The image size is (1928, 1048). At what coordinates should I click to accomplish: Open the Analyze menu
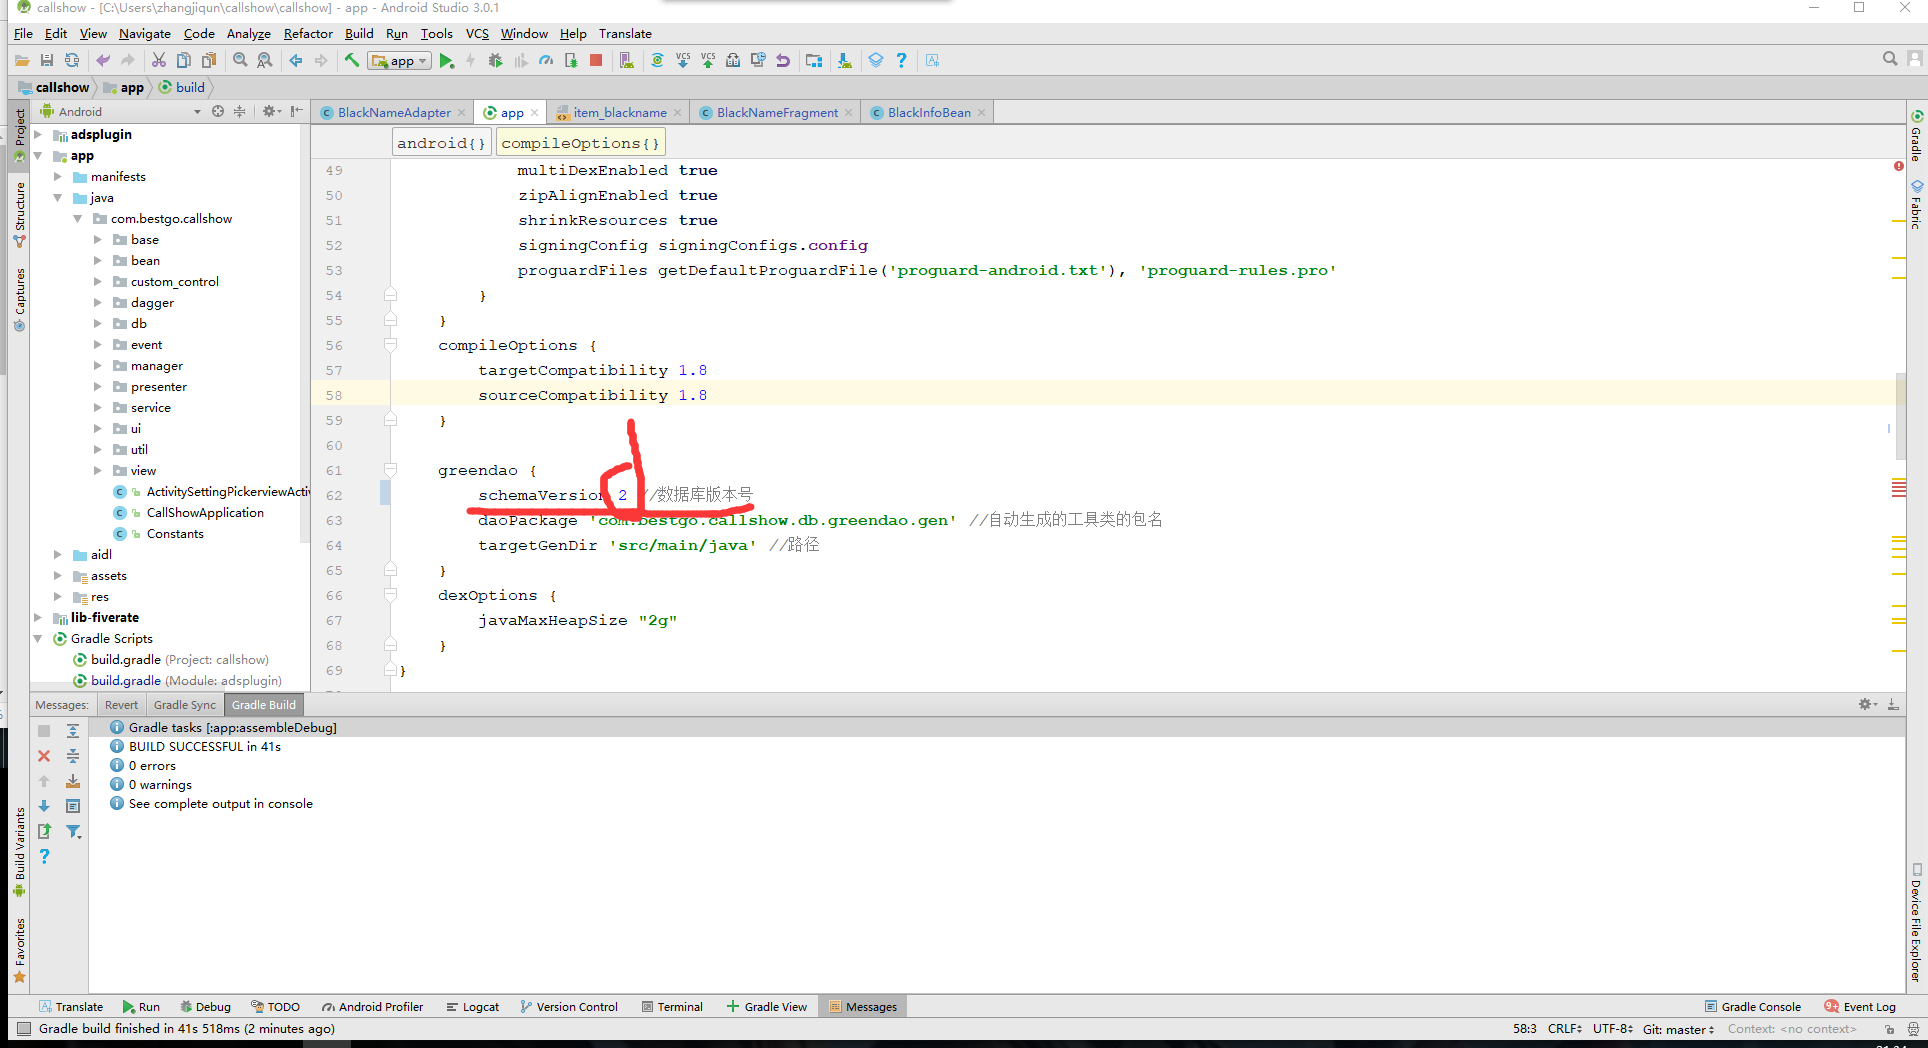click(248, 33)
